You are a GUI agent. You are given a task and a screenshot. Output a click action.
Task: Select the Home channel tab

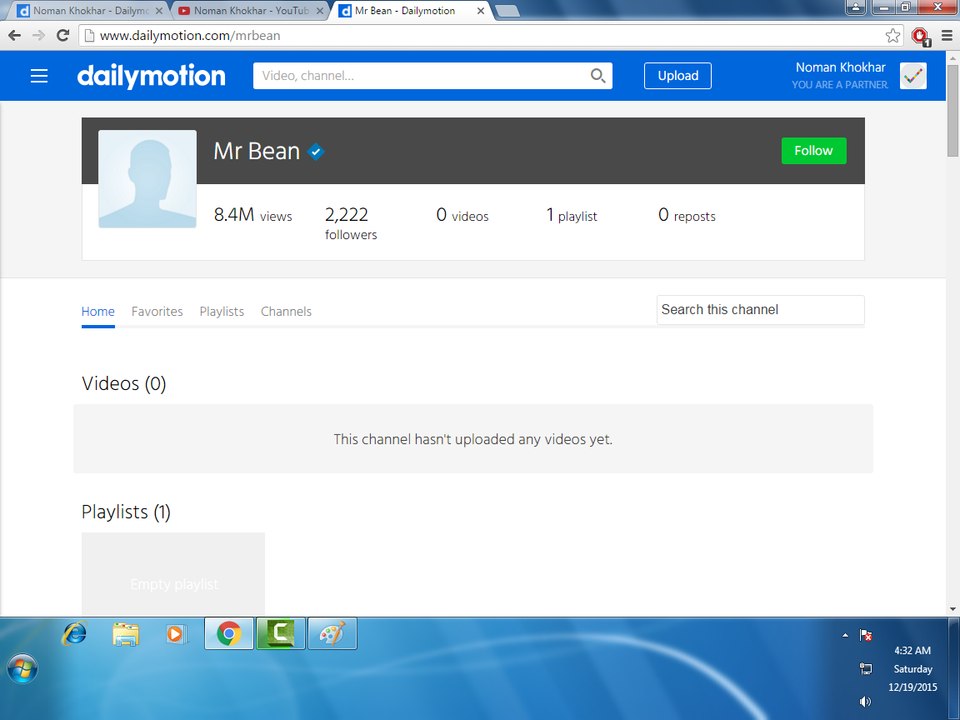98,311
